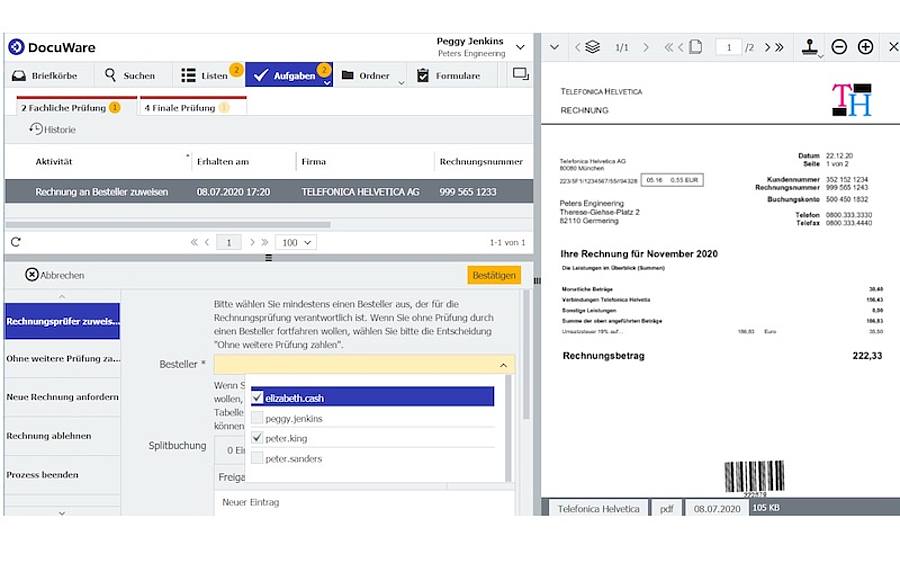This screenshot has width=900, height=563.
Task: Select the Rechnungsprüfer zuweisen decision
Action: click(63, 321)
